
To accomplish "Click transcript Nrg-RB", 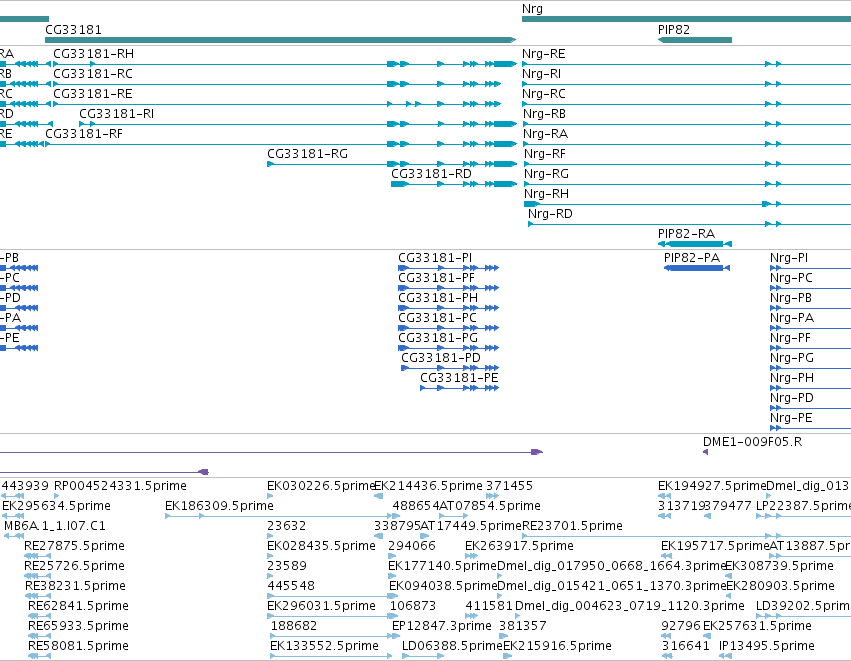I will pos(544,114).
